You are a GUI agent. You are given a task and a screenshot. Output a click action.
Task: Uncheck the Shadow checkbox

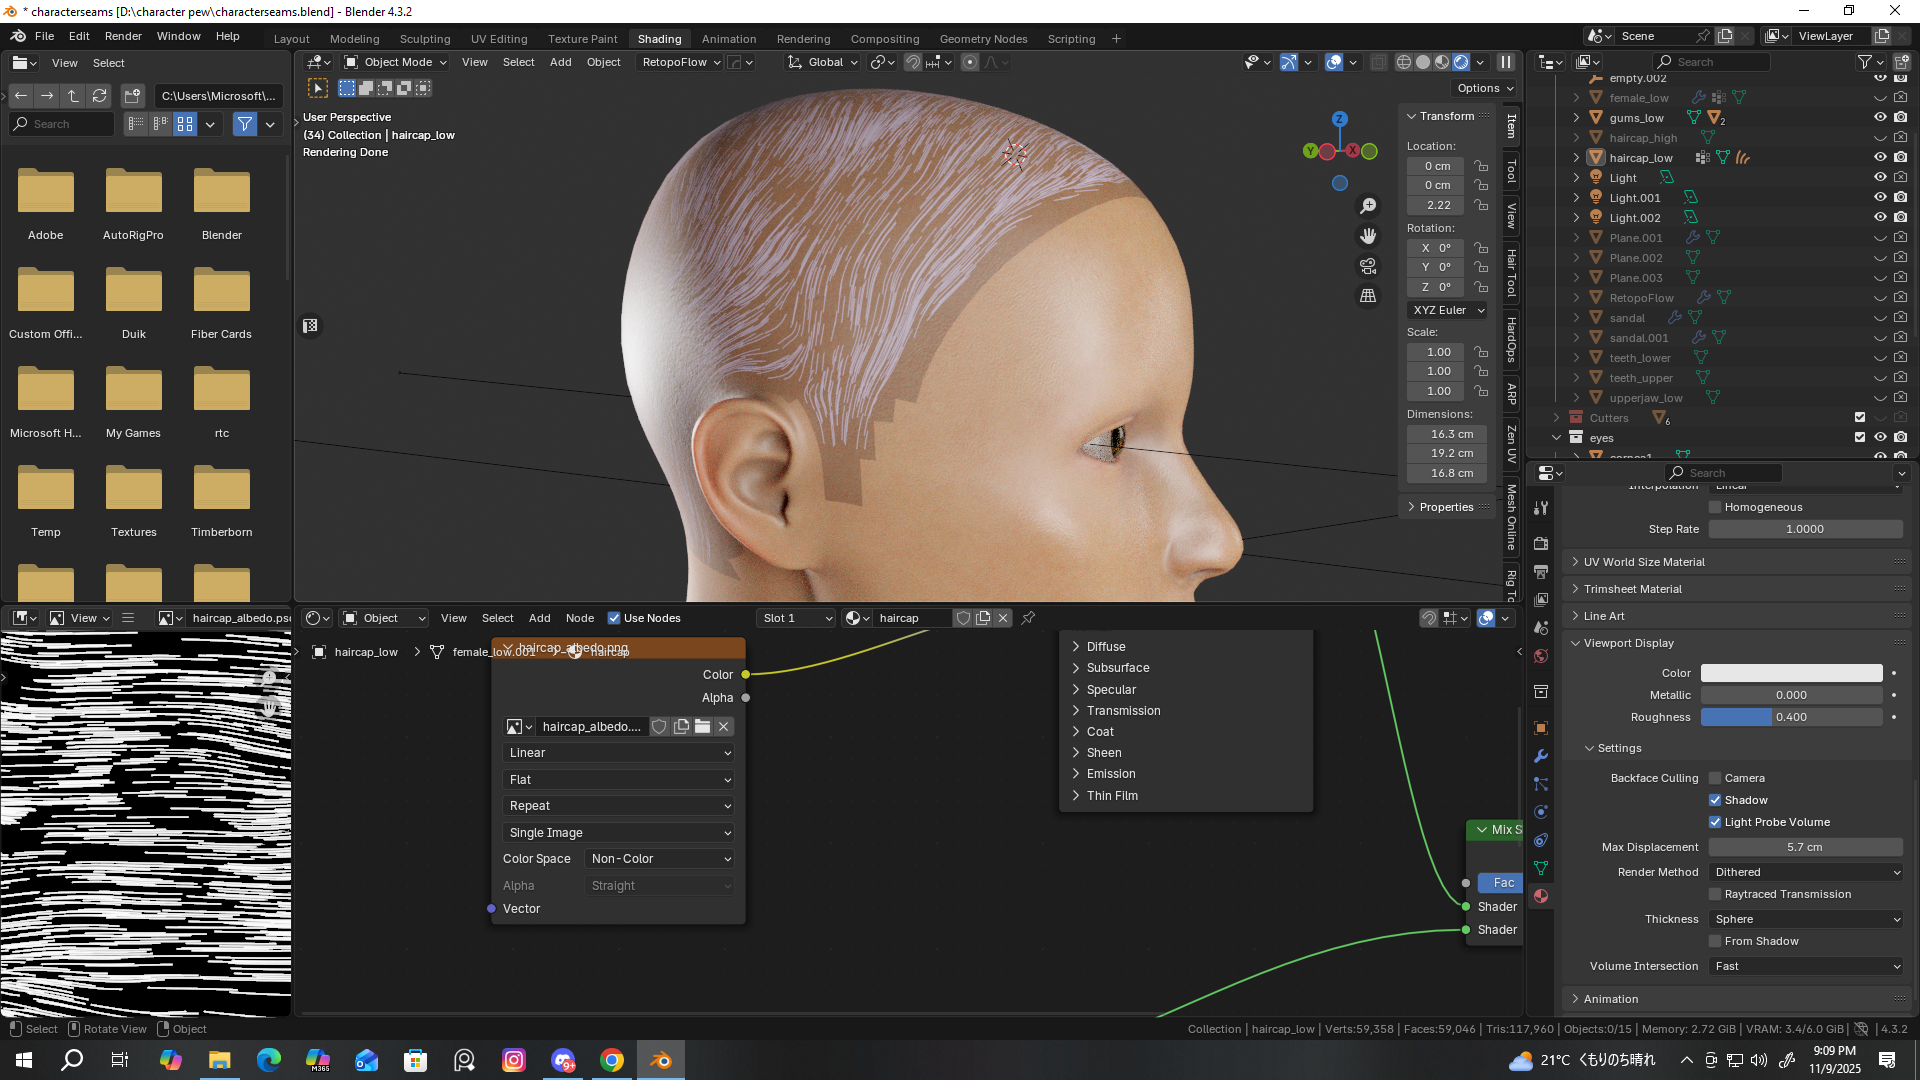tap(1715, 800)
